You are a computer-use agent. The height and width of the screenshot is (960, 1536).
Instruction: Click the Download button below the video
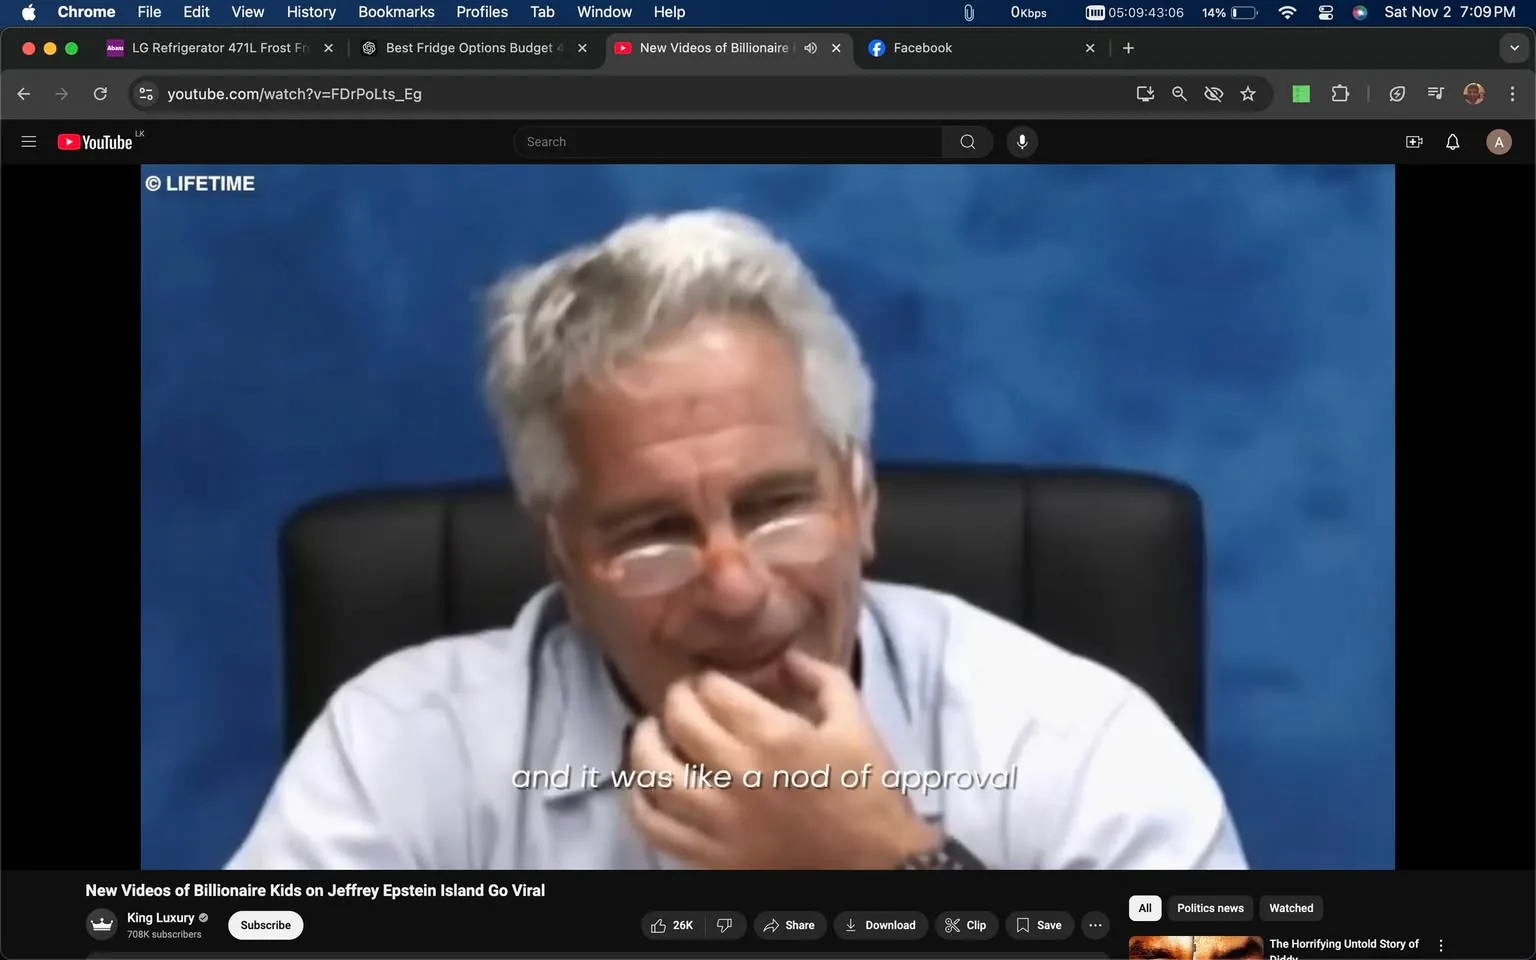coord(880,925)
